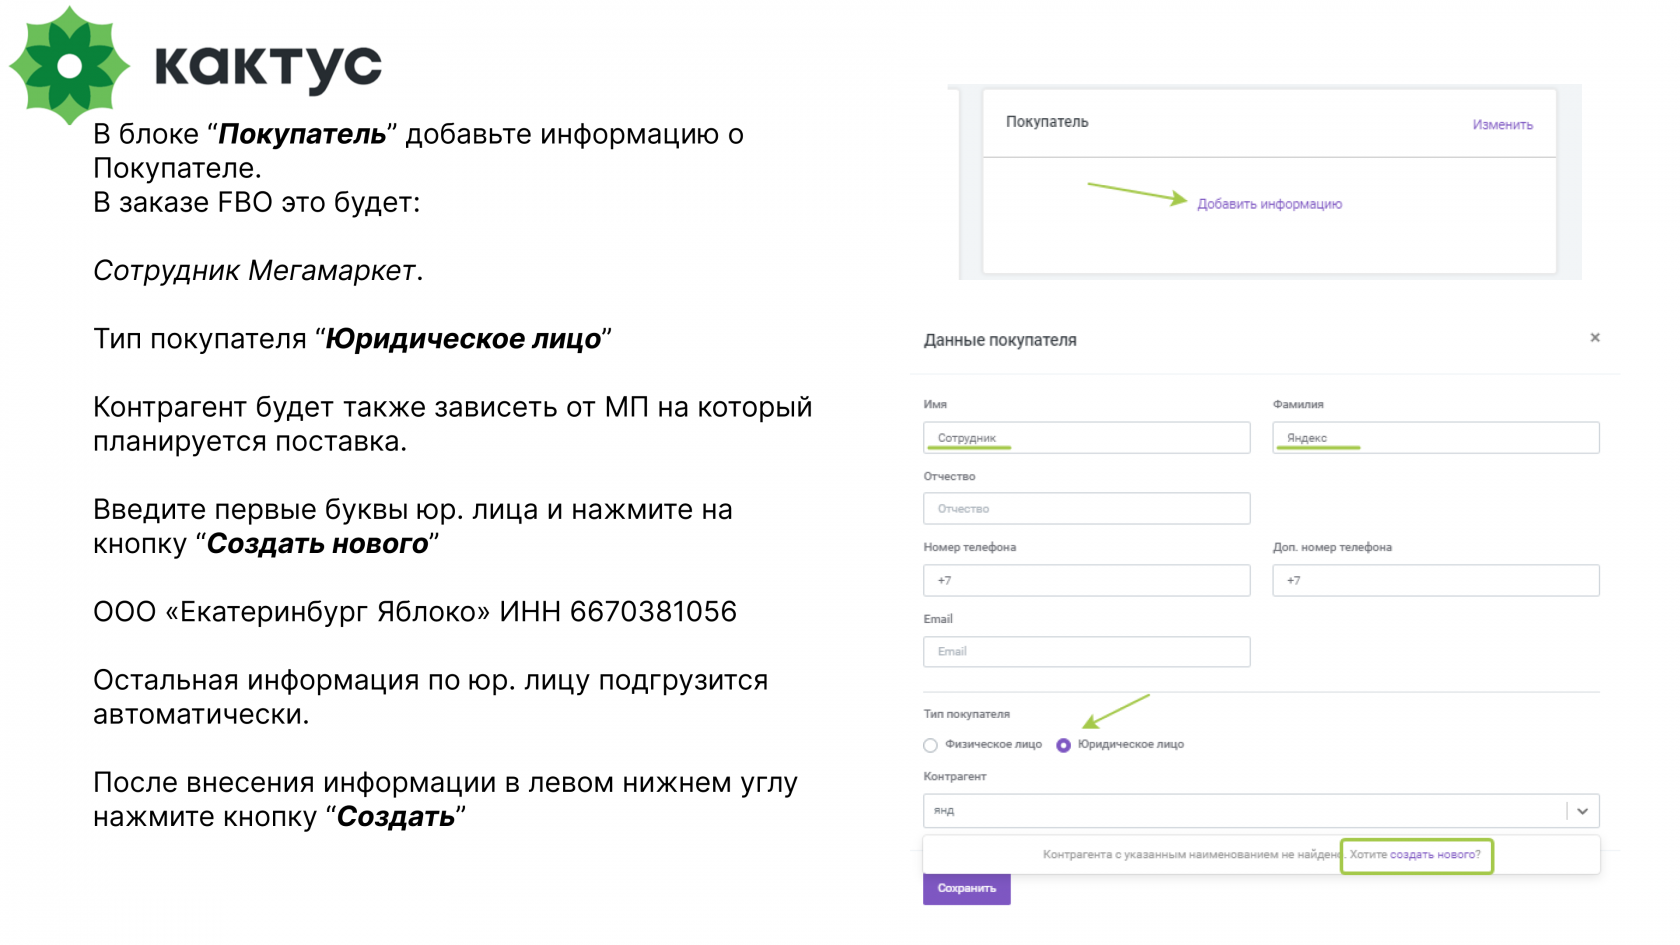The height and width of the screenshot is (945, 1680).
Task: Click the Добавить информацию link
Action: tap(1270, 204)
